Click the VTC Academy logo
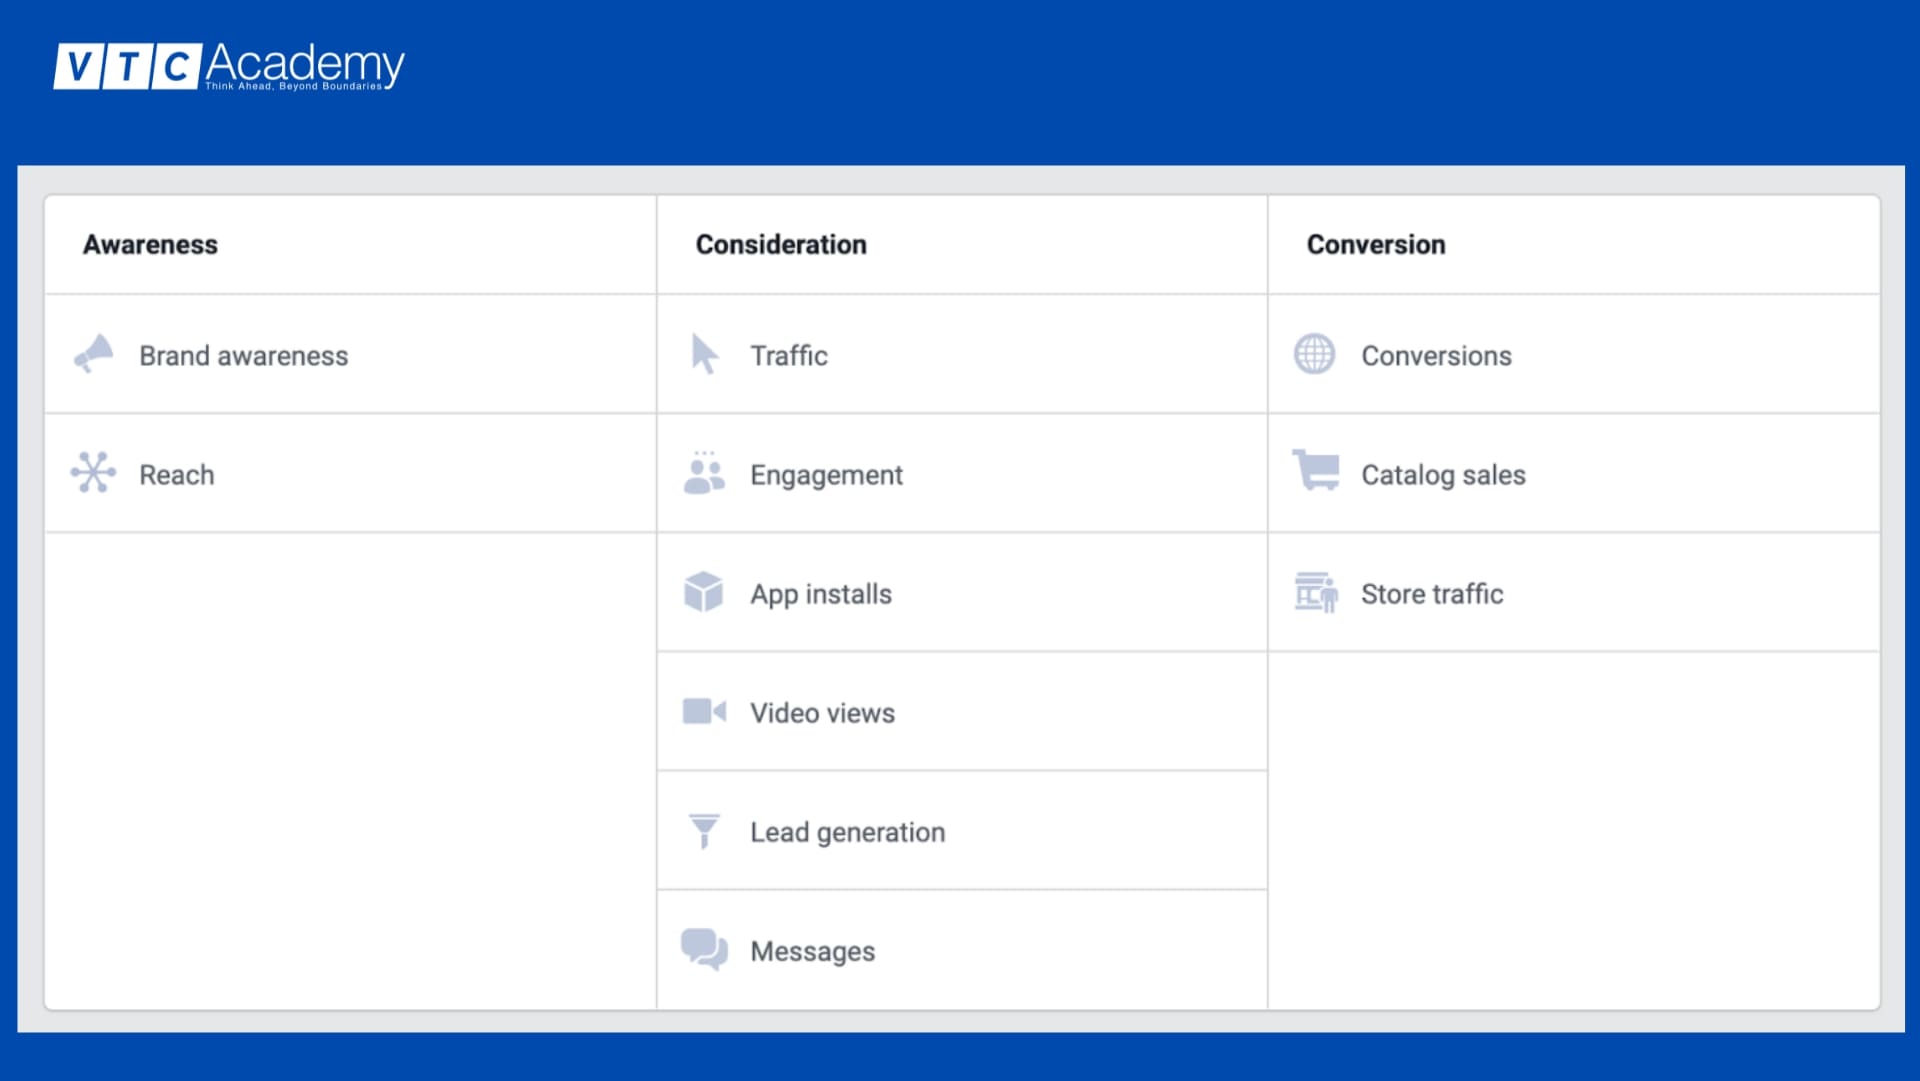The height and width of the screenshot is (1081, 1920). (229, 66)
